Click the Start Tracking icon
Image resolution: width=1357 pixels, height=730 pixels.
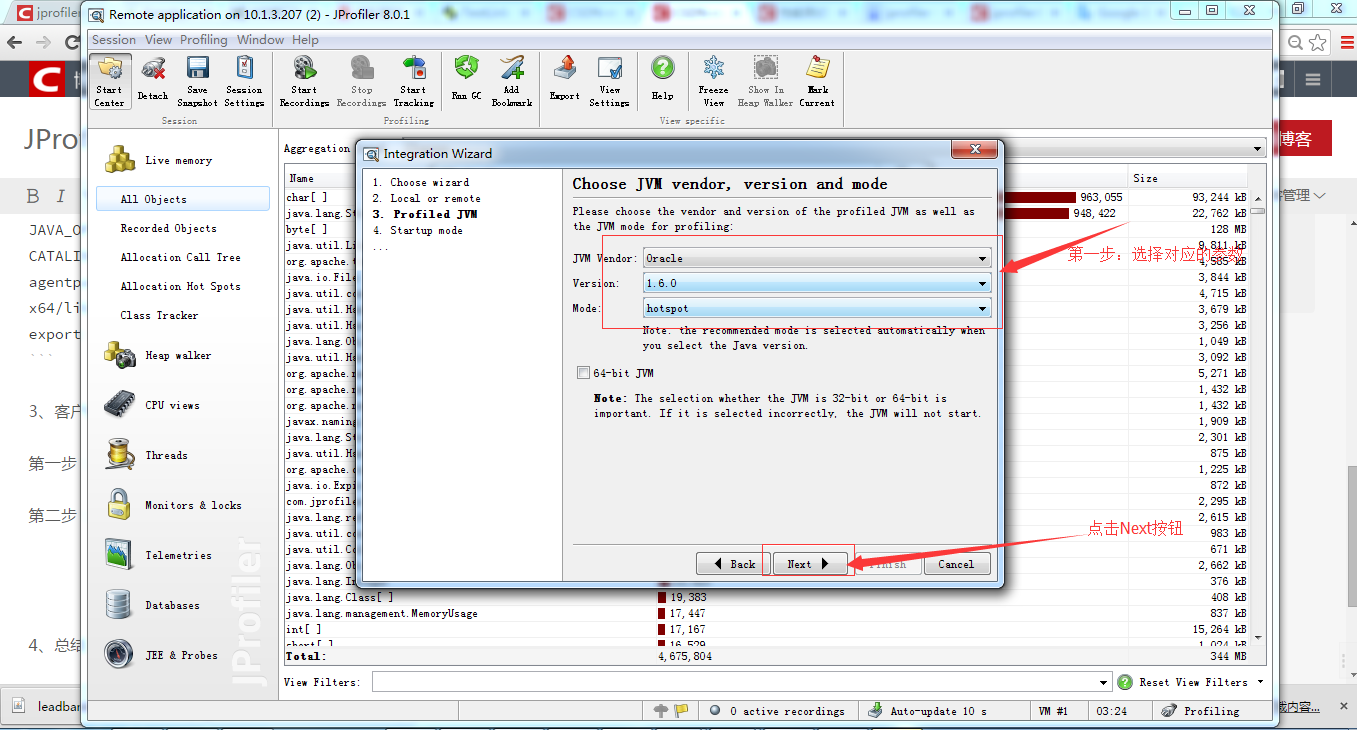coord(413,81)
